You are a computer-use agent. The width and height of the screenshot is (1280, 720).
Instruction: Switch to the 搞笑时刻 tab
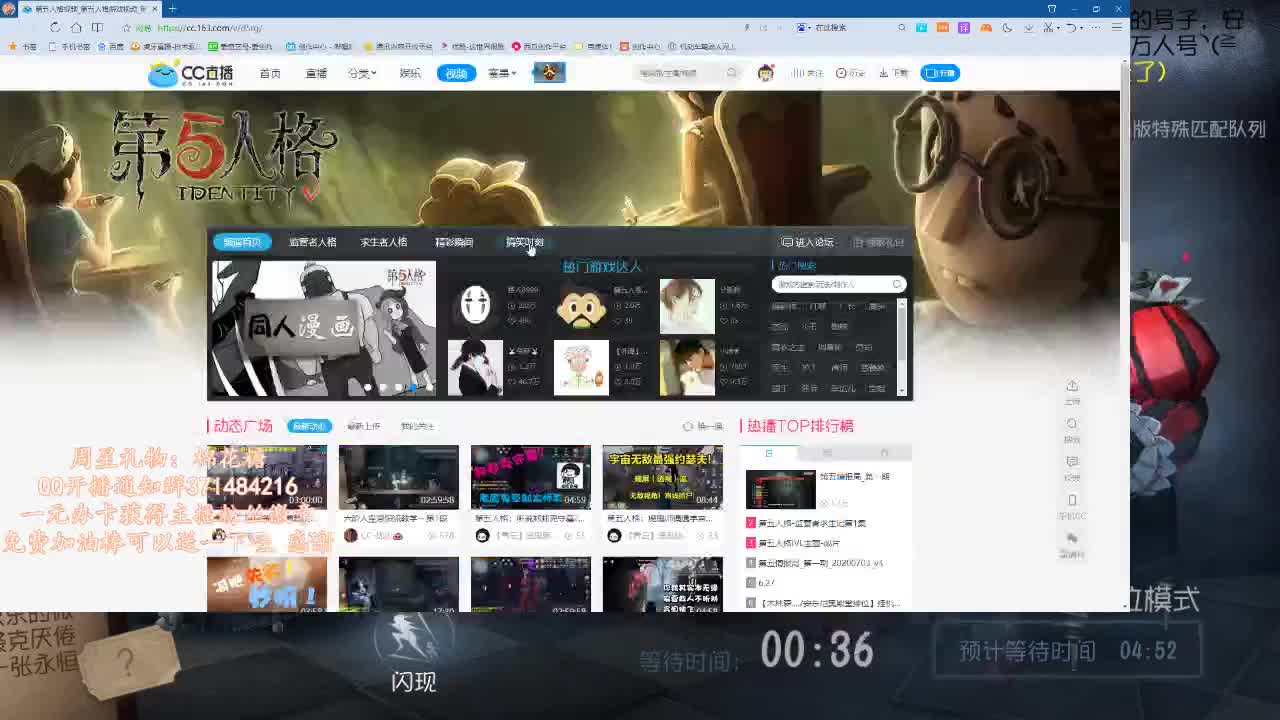tap(525, 242)
